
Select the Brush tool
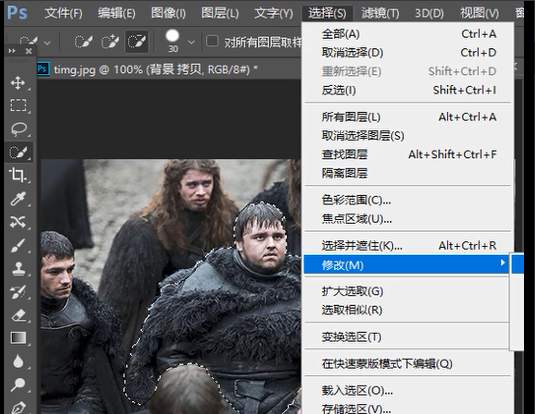(18, 245)
